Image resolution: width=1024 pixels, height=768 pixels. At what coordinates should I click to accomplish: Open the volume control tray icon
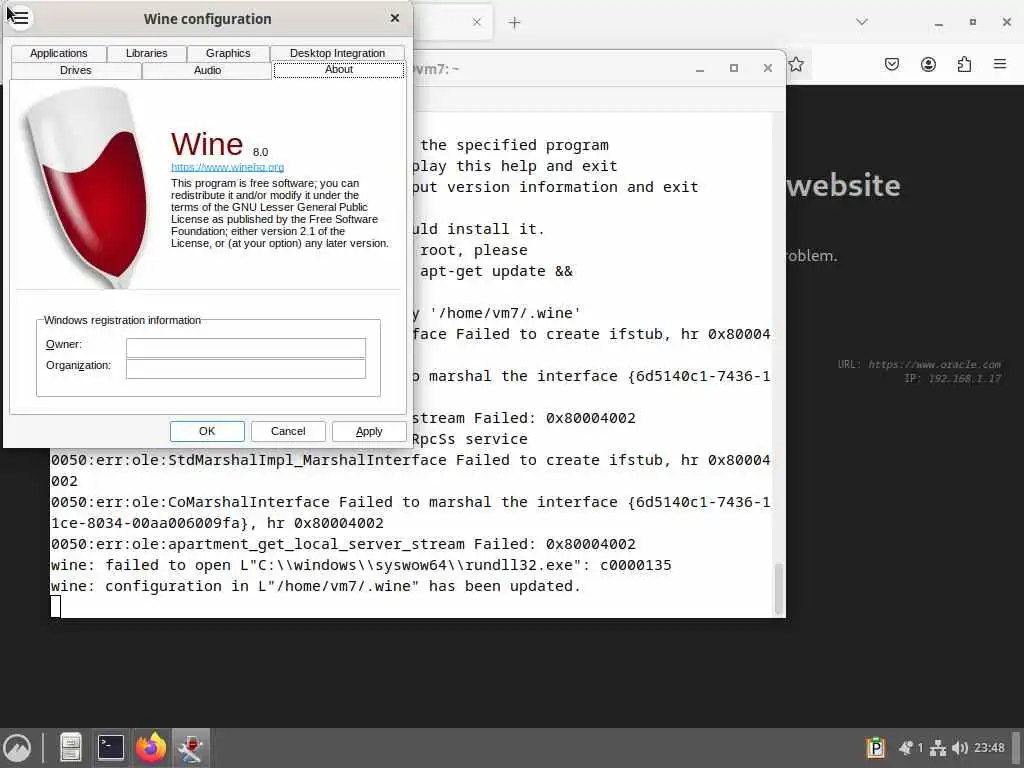coord(960,748)
